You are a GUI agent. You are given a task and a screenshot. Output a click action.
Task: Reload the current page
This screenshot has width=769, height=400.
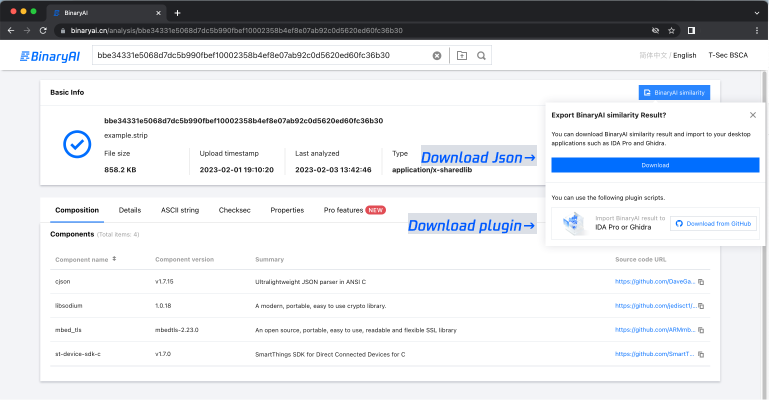[x=43, y=30]
